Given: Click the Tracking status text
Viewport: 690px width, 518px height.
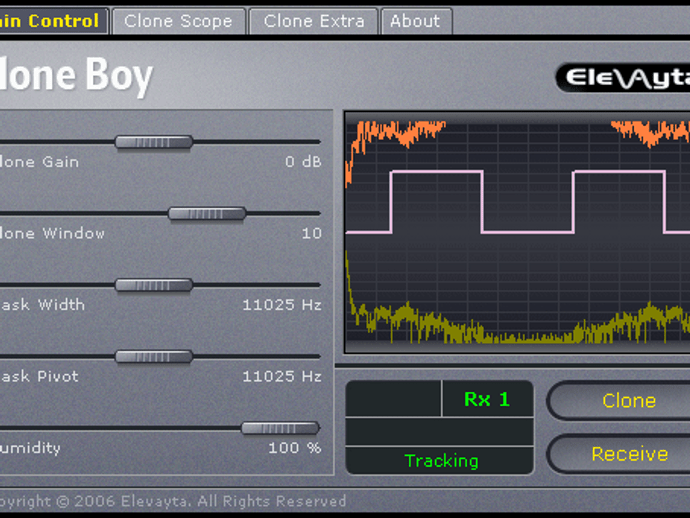Looking at the screenshot, I should pos(441,461).
